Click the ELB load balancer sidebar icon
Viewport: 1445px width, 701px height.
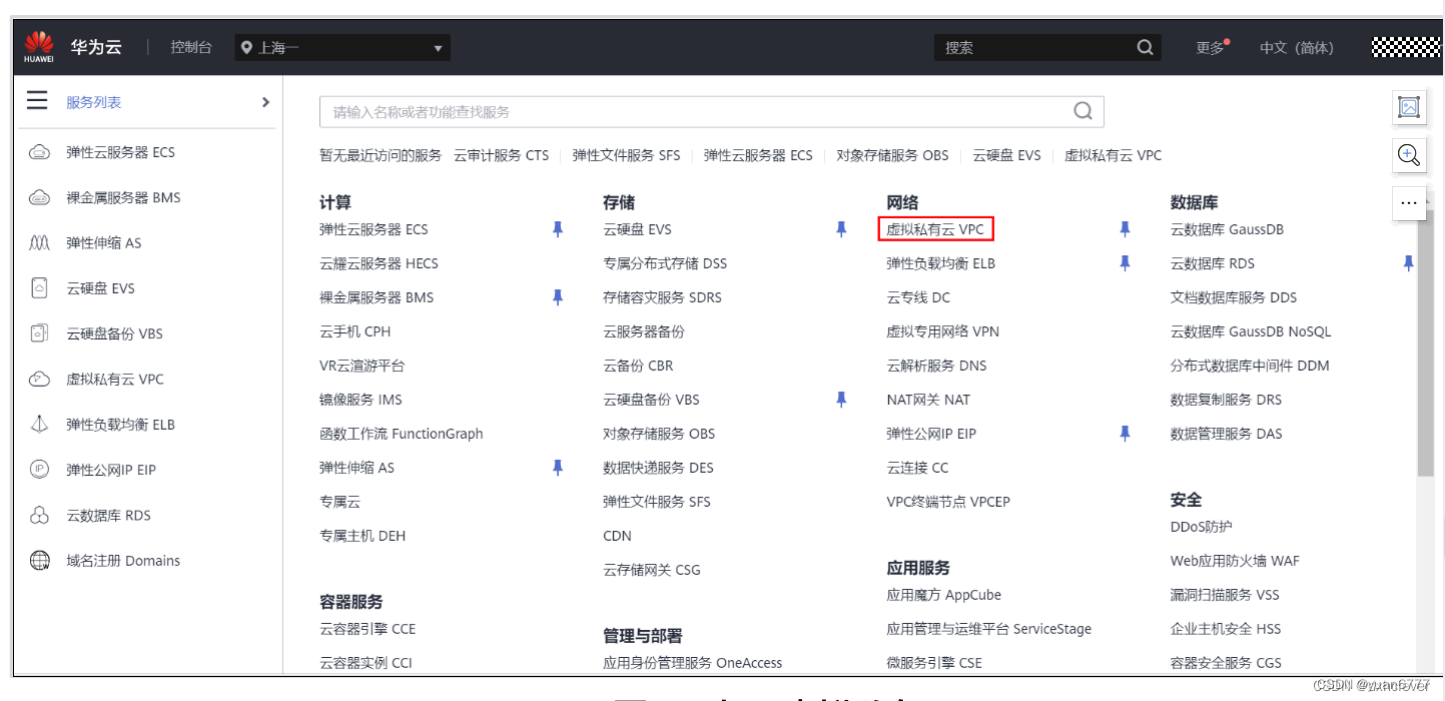coord(39,424)
